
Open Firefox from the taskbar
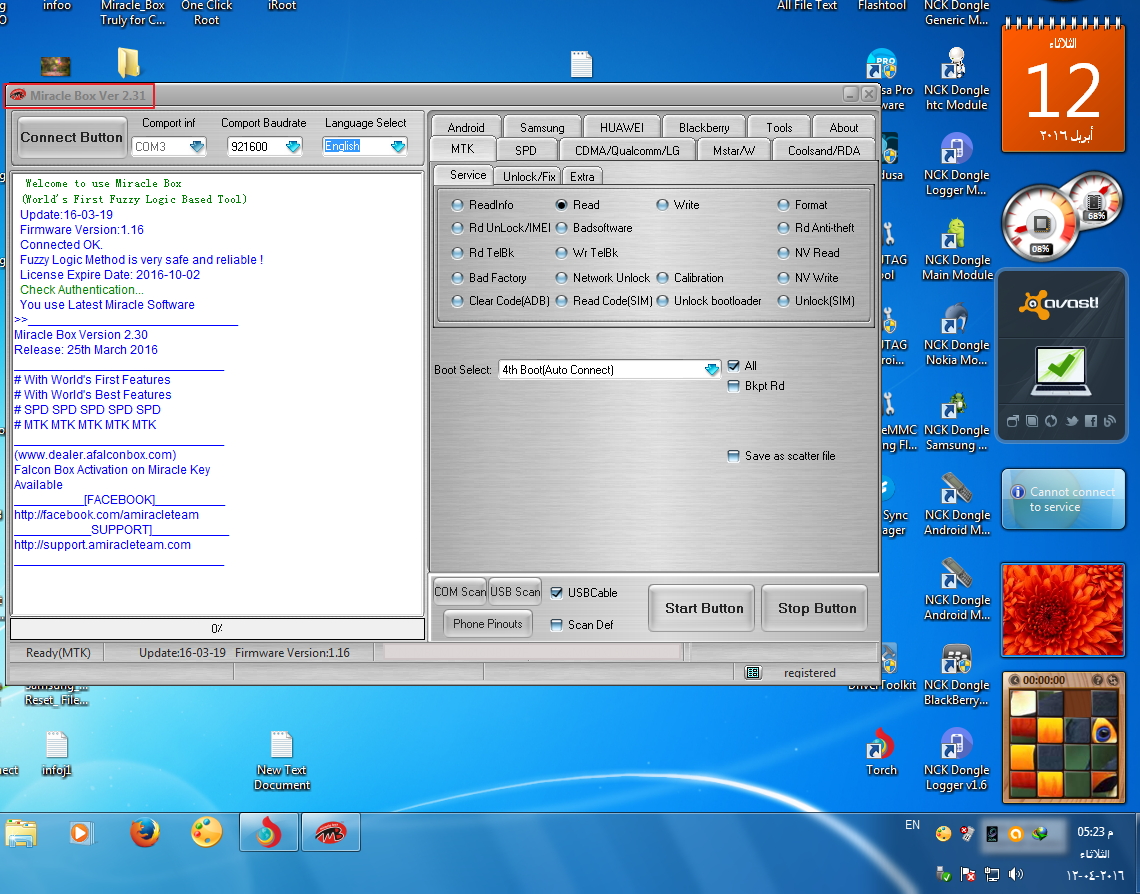[145, 833]
